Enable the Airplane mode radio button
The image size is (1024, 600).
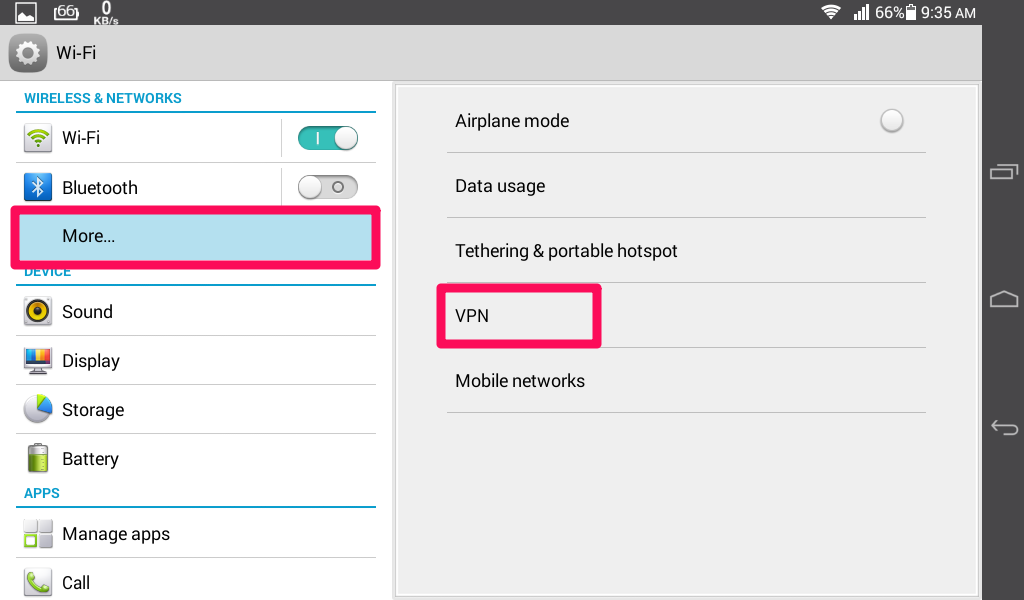tap(891, 121)
